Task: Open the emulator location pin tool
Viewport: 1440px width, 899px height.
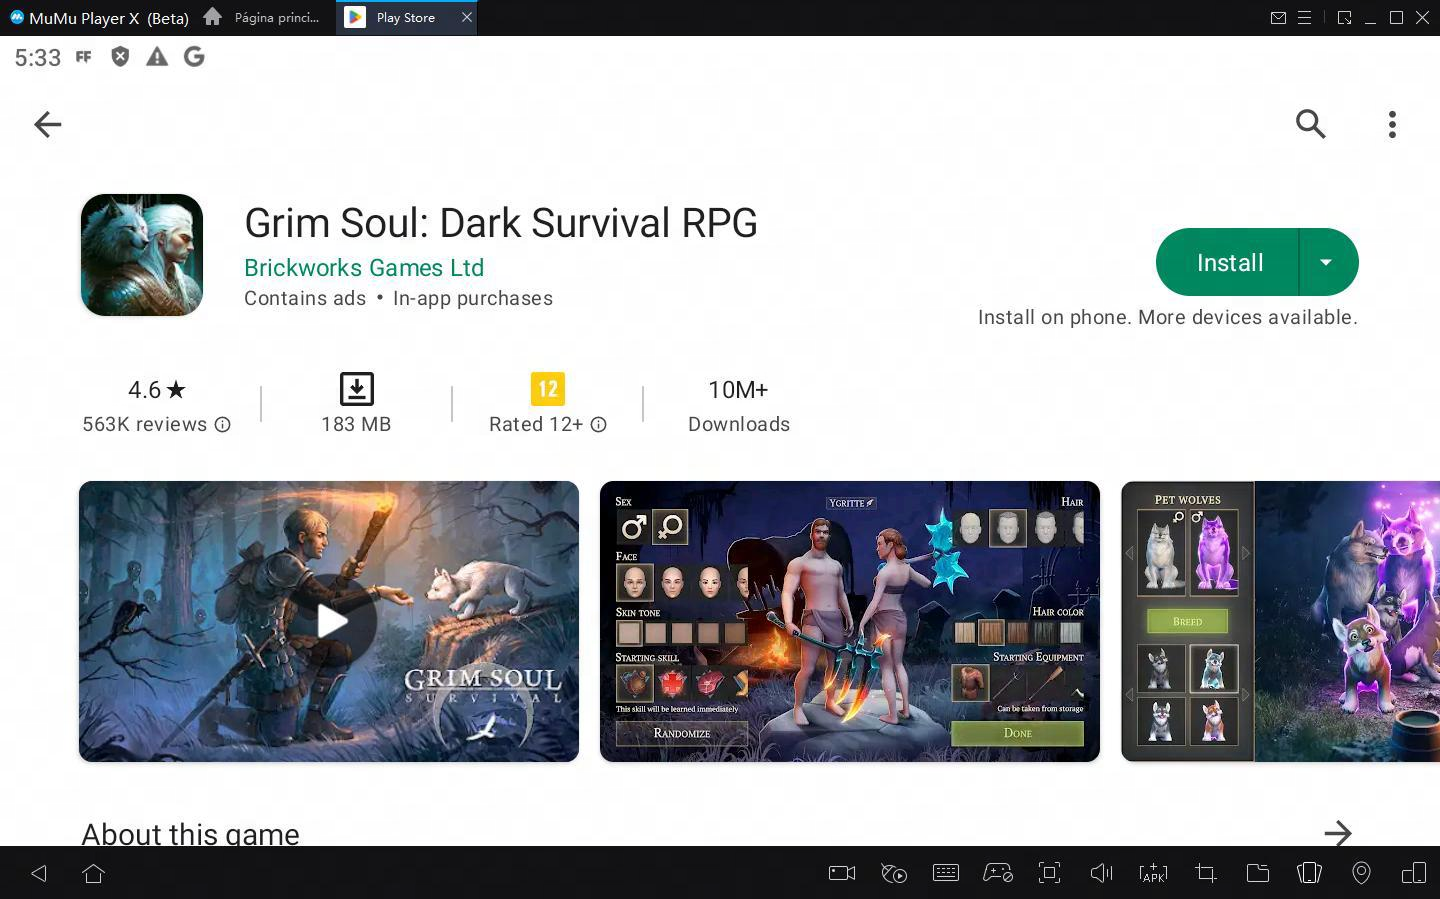Action: (x=1361, y=873)
